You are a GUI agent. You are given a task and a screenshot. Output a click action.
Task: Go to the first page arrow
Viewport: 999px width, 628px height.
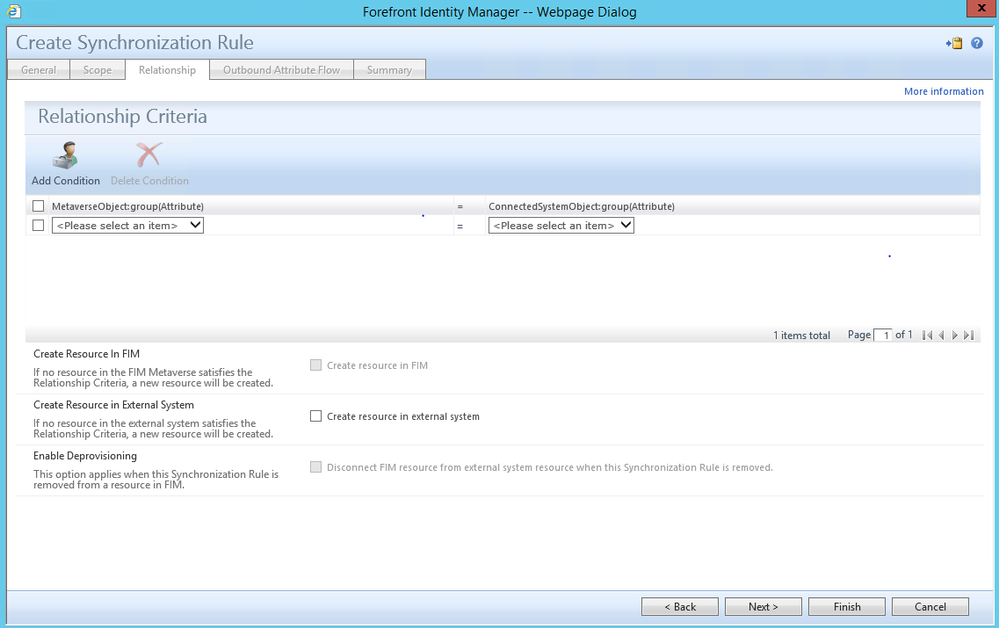928,335
